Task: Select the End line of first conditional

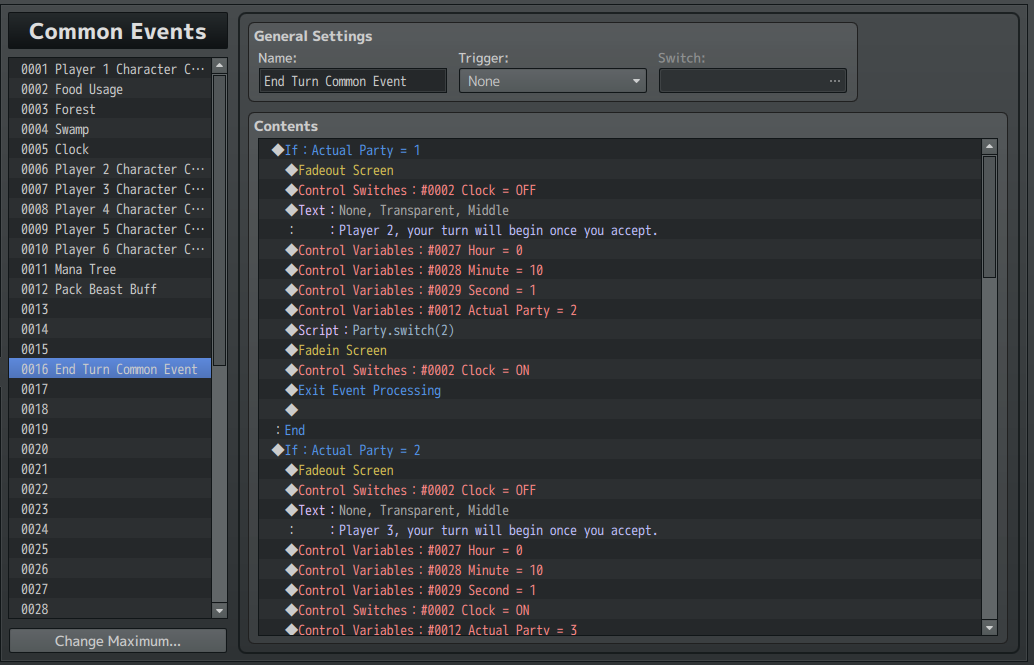Action: 619,430
